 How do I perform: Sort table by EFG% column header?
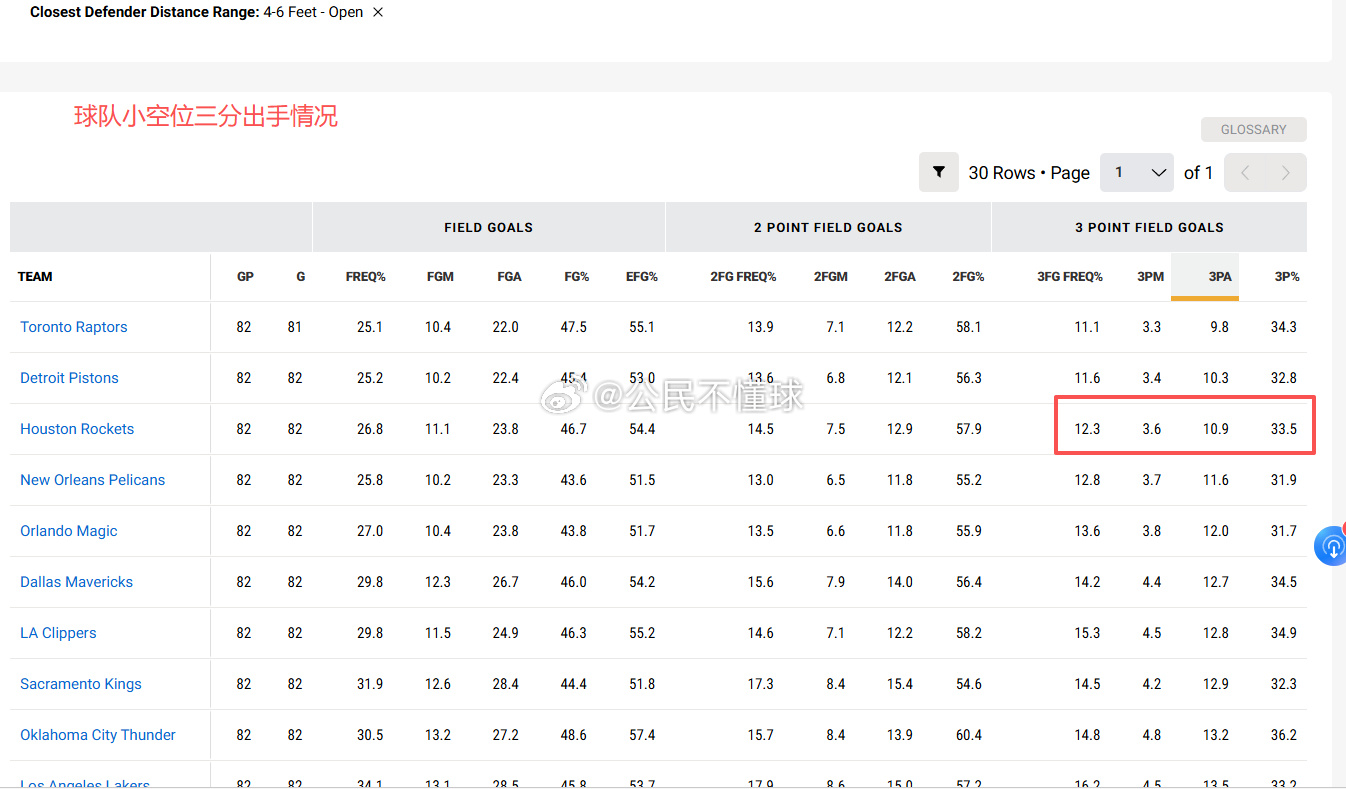pos(641,277)
